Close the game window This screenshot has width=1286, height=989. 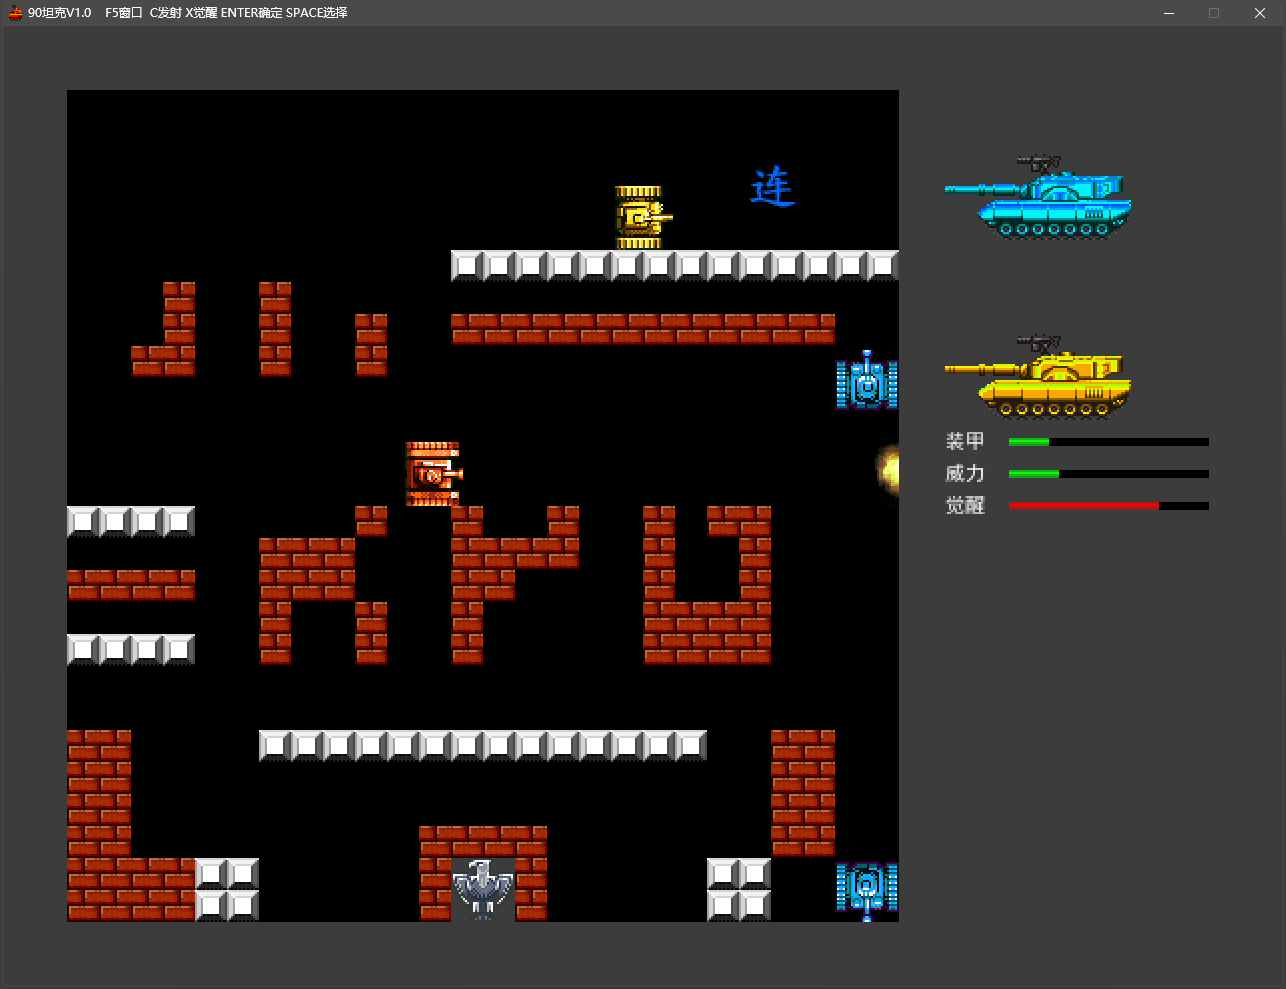[x=1260, y=13]
